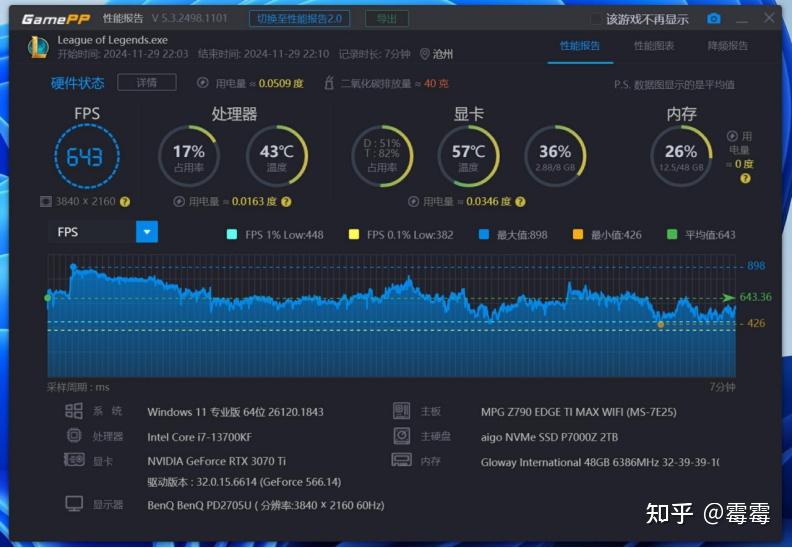792x548 pixels.
Task: Click the motherboard icon next to 主板
Action: click(402, 411)
